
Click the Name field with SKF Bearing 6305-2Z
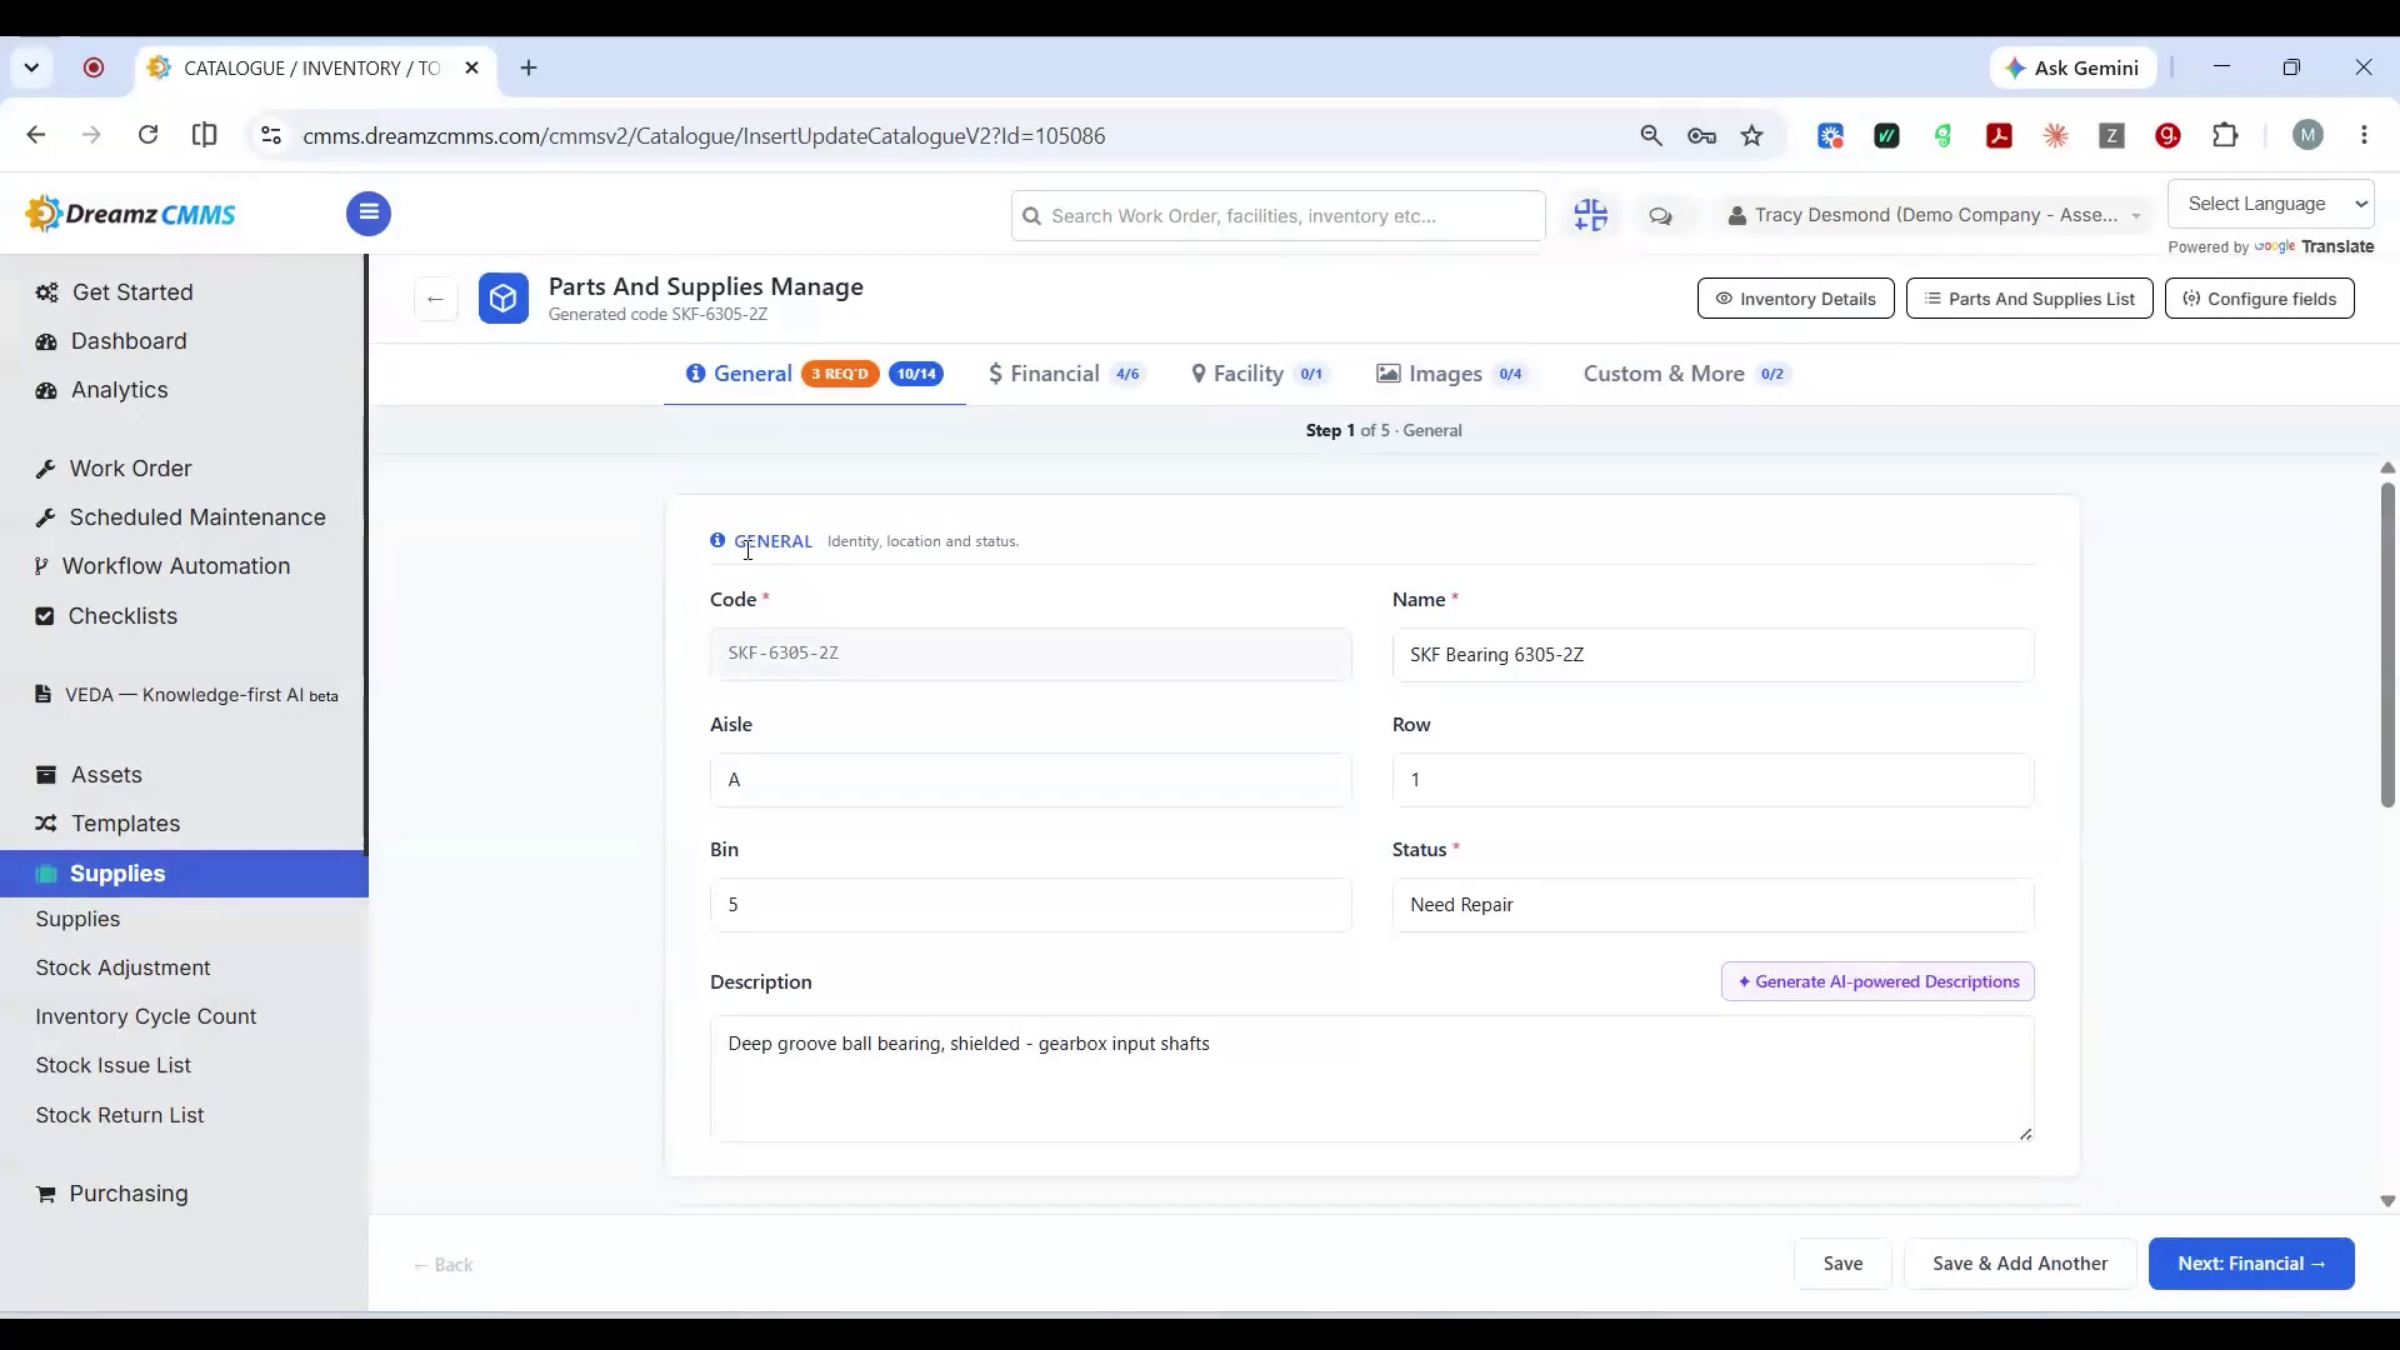click(1713, 655)
